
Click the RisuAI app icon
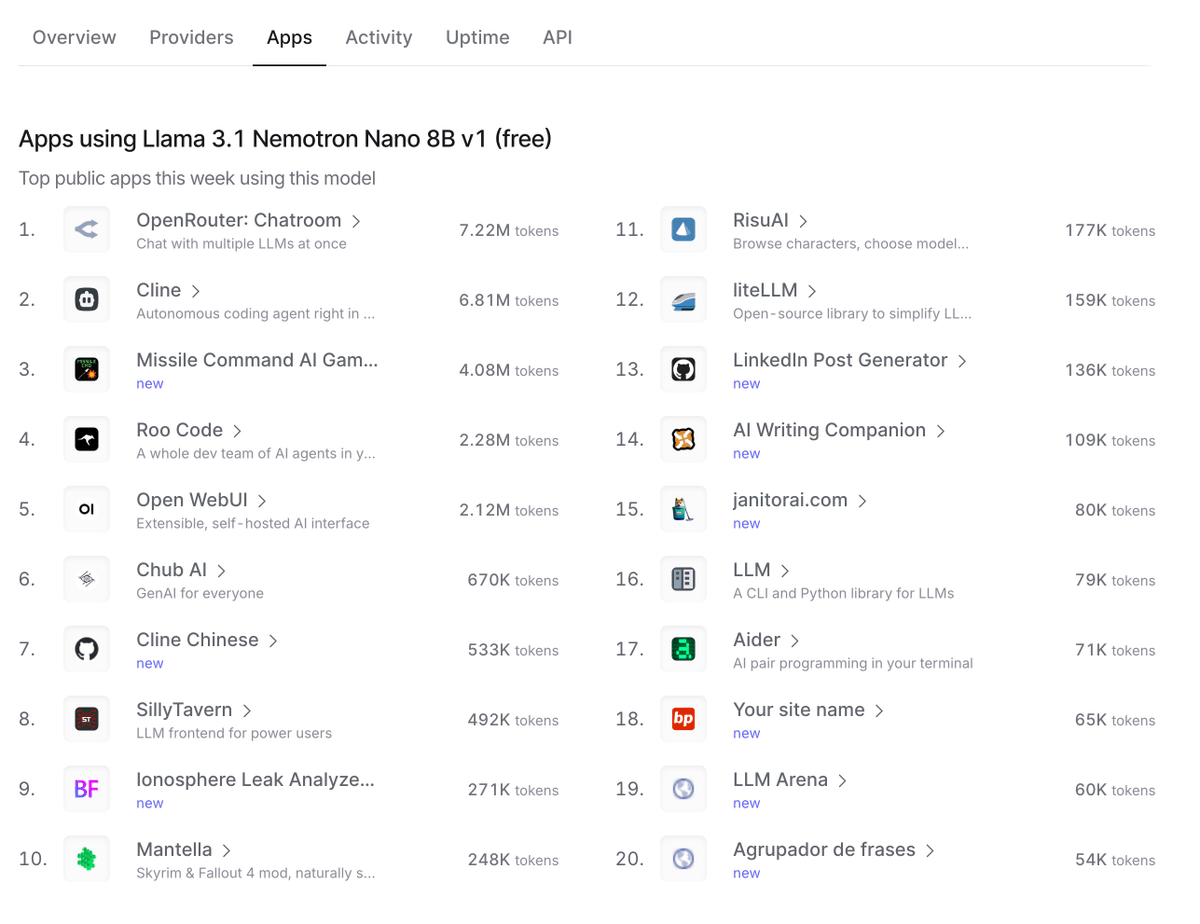684,230
